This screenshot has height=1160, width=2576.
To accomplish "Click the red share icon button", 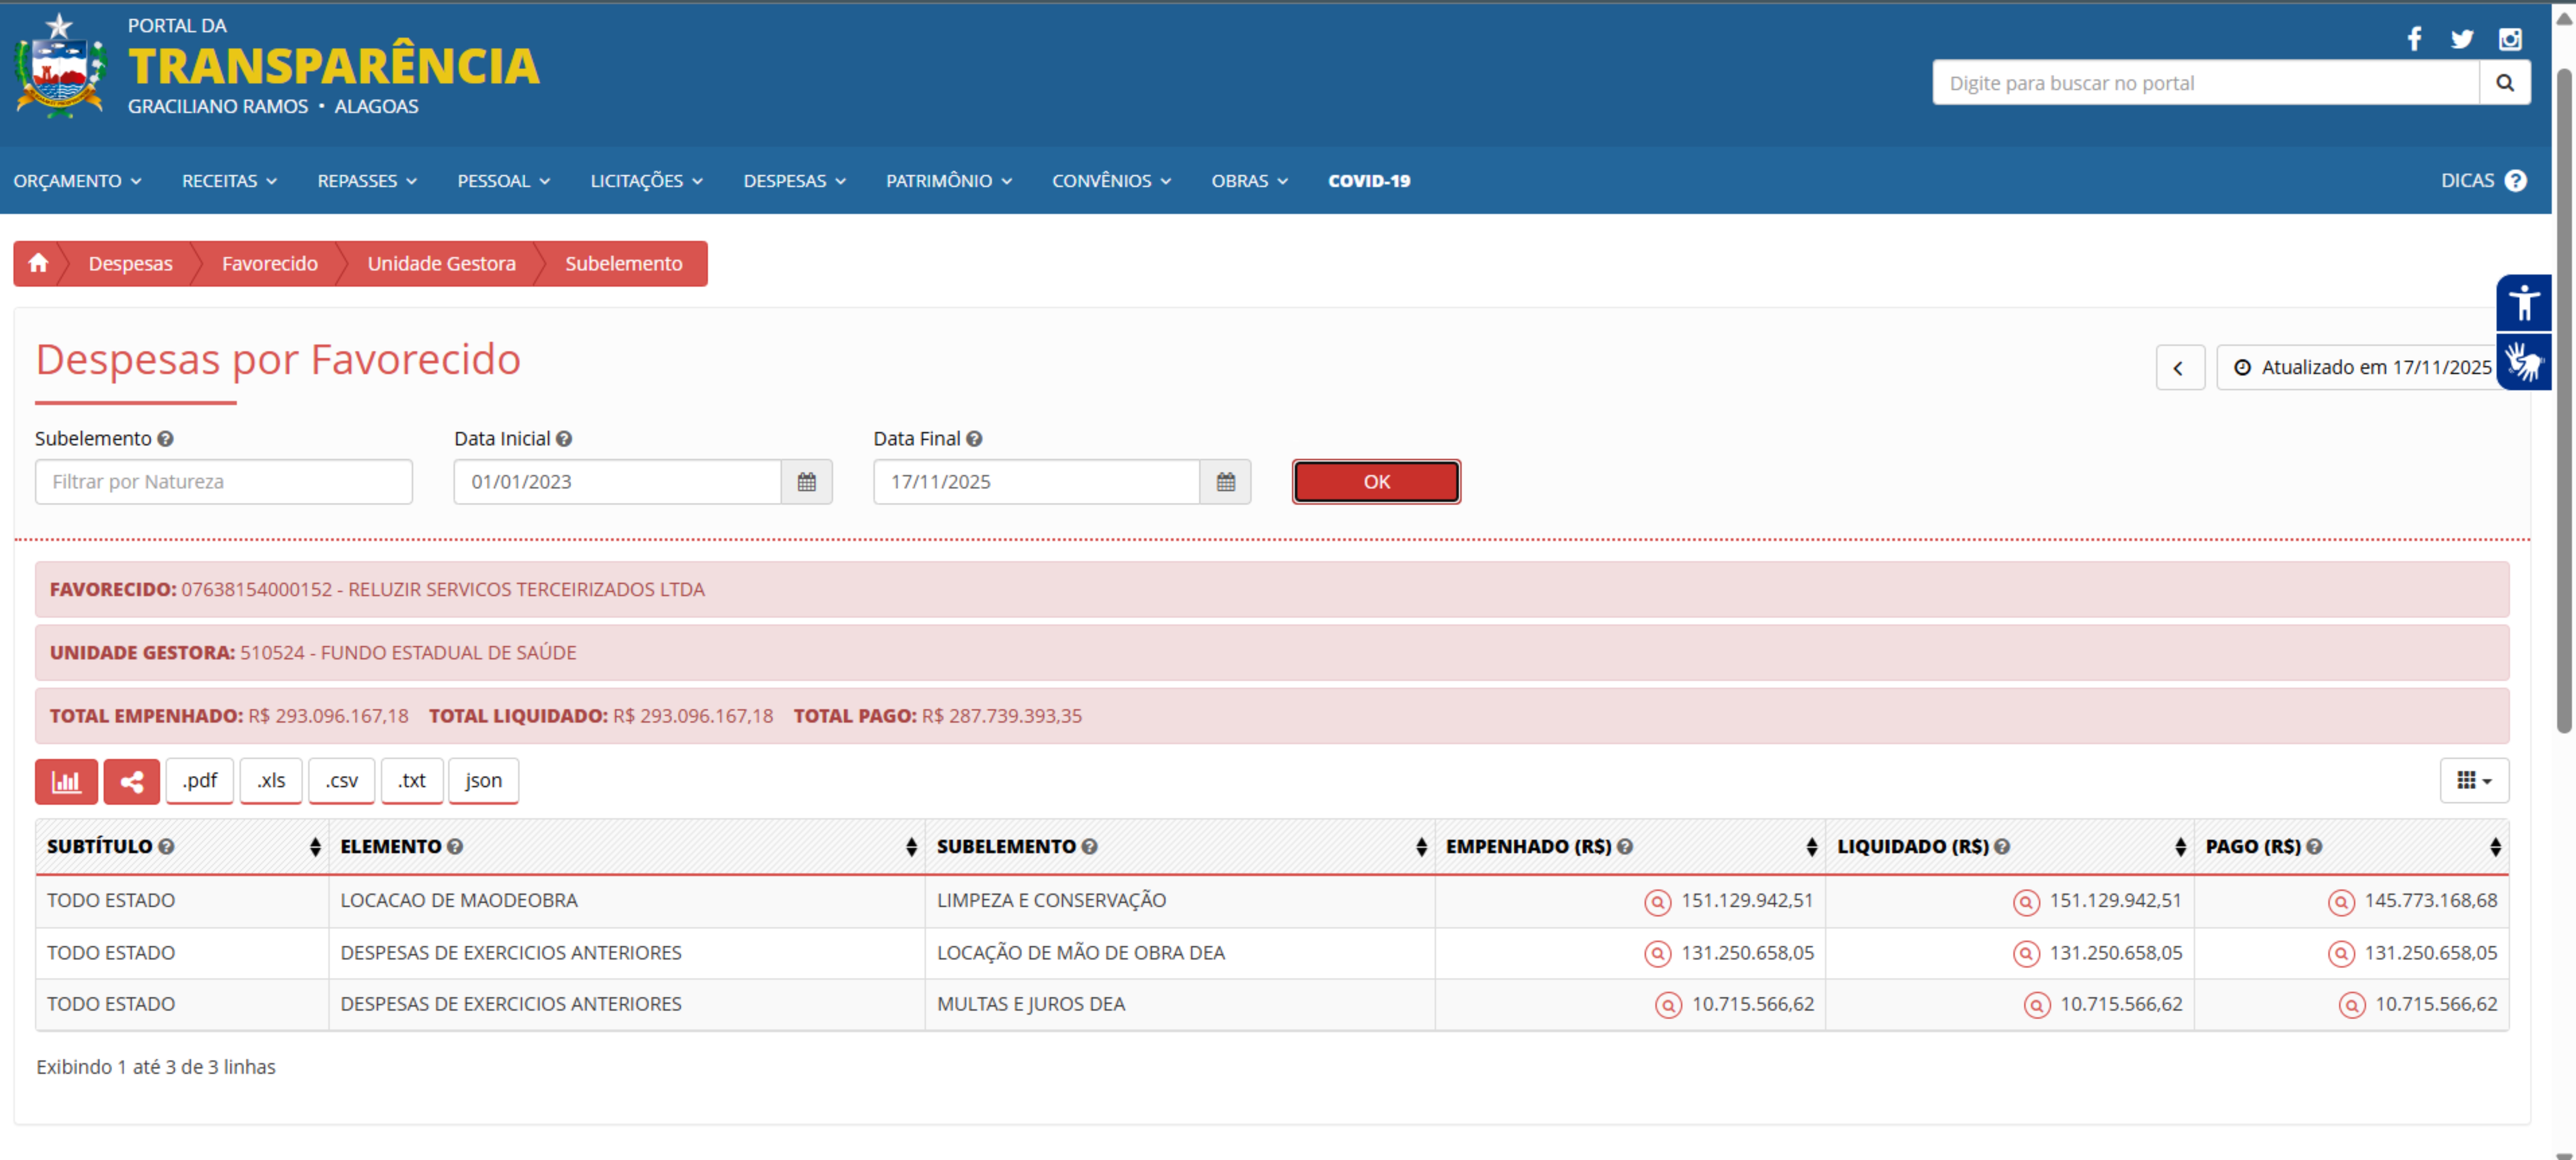I will tap(132, 781).
